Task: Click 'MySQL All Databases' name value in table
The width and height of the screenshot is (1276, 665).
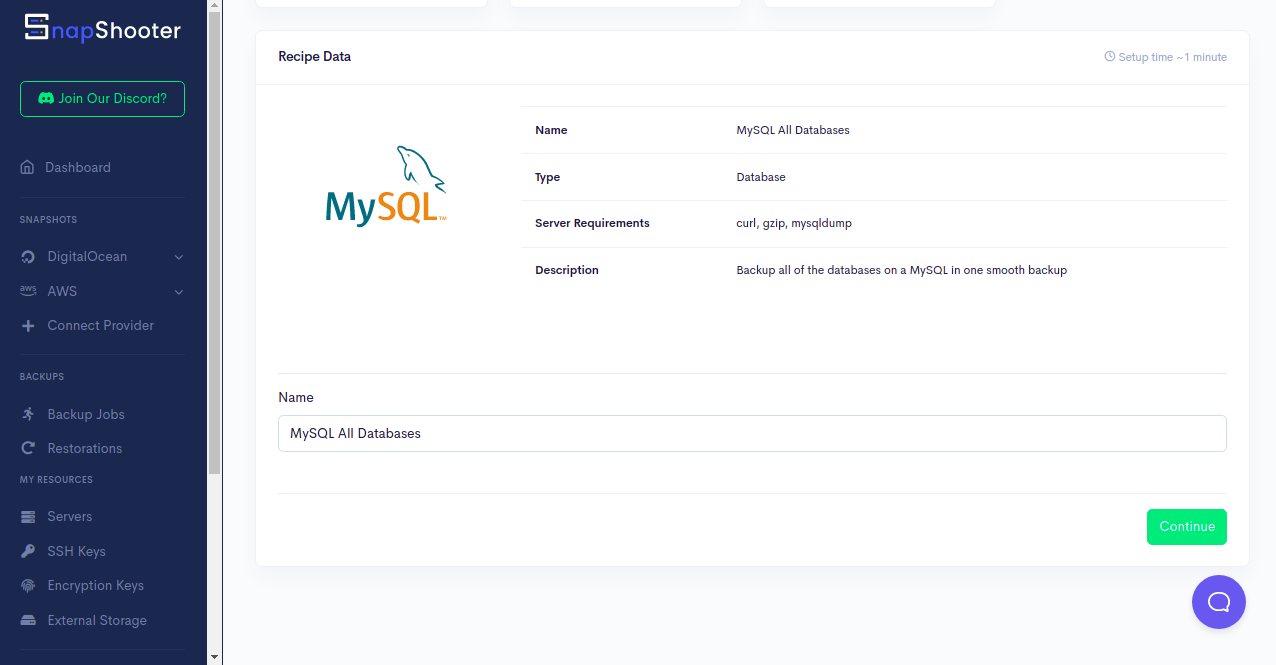Action: click(793, 130)
